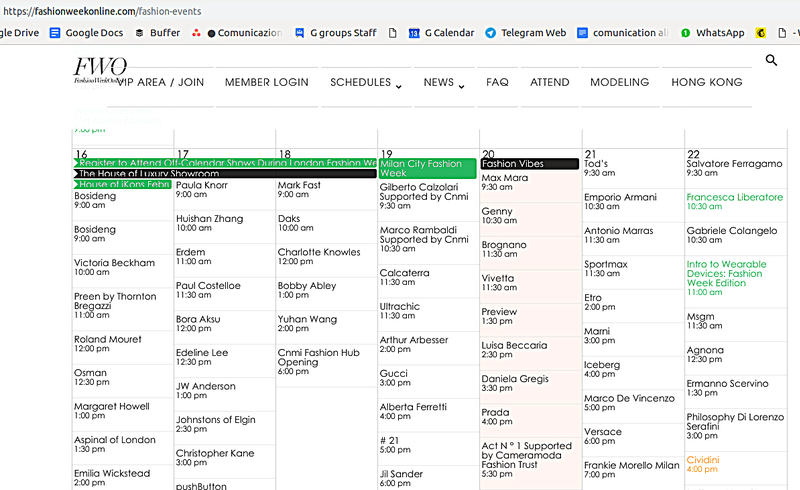Open Fashion Vibes event banner
Viewport: 800px width, 490px height.
[530, 163]
